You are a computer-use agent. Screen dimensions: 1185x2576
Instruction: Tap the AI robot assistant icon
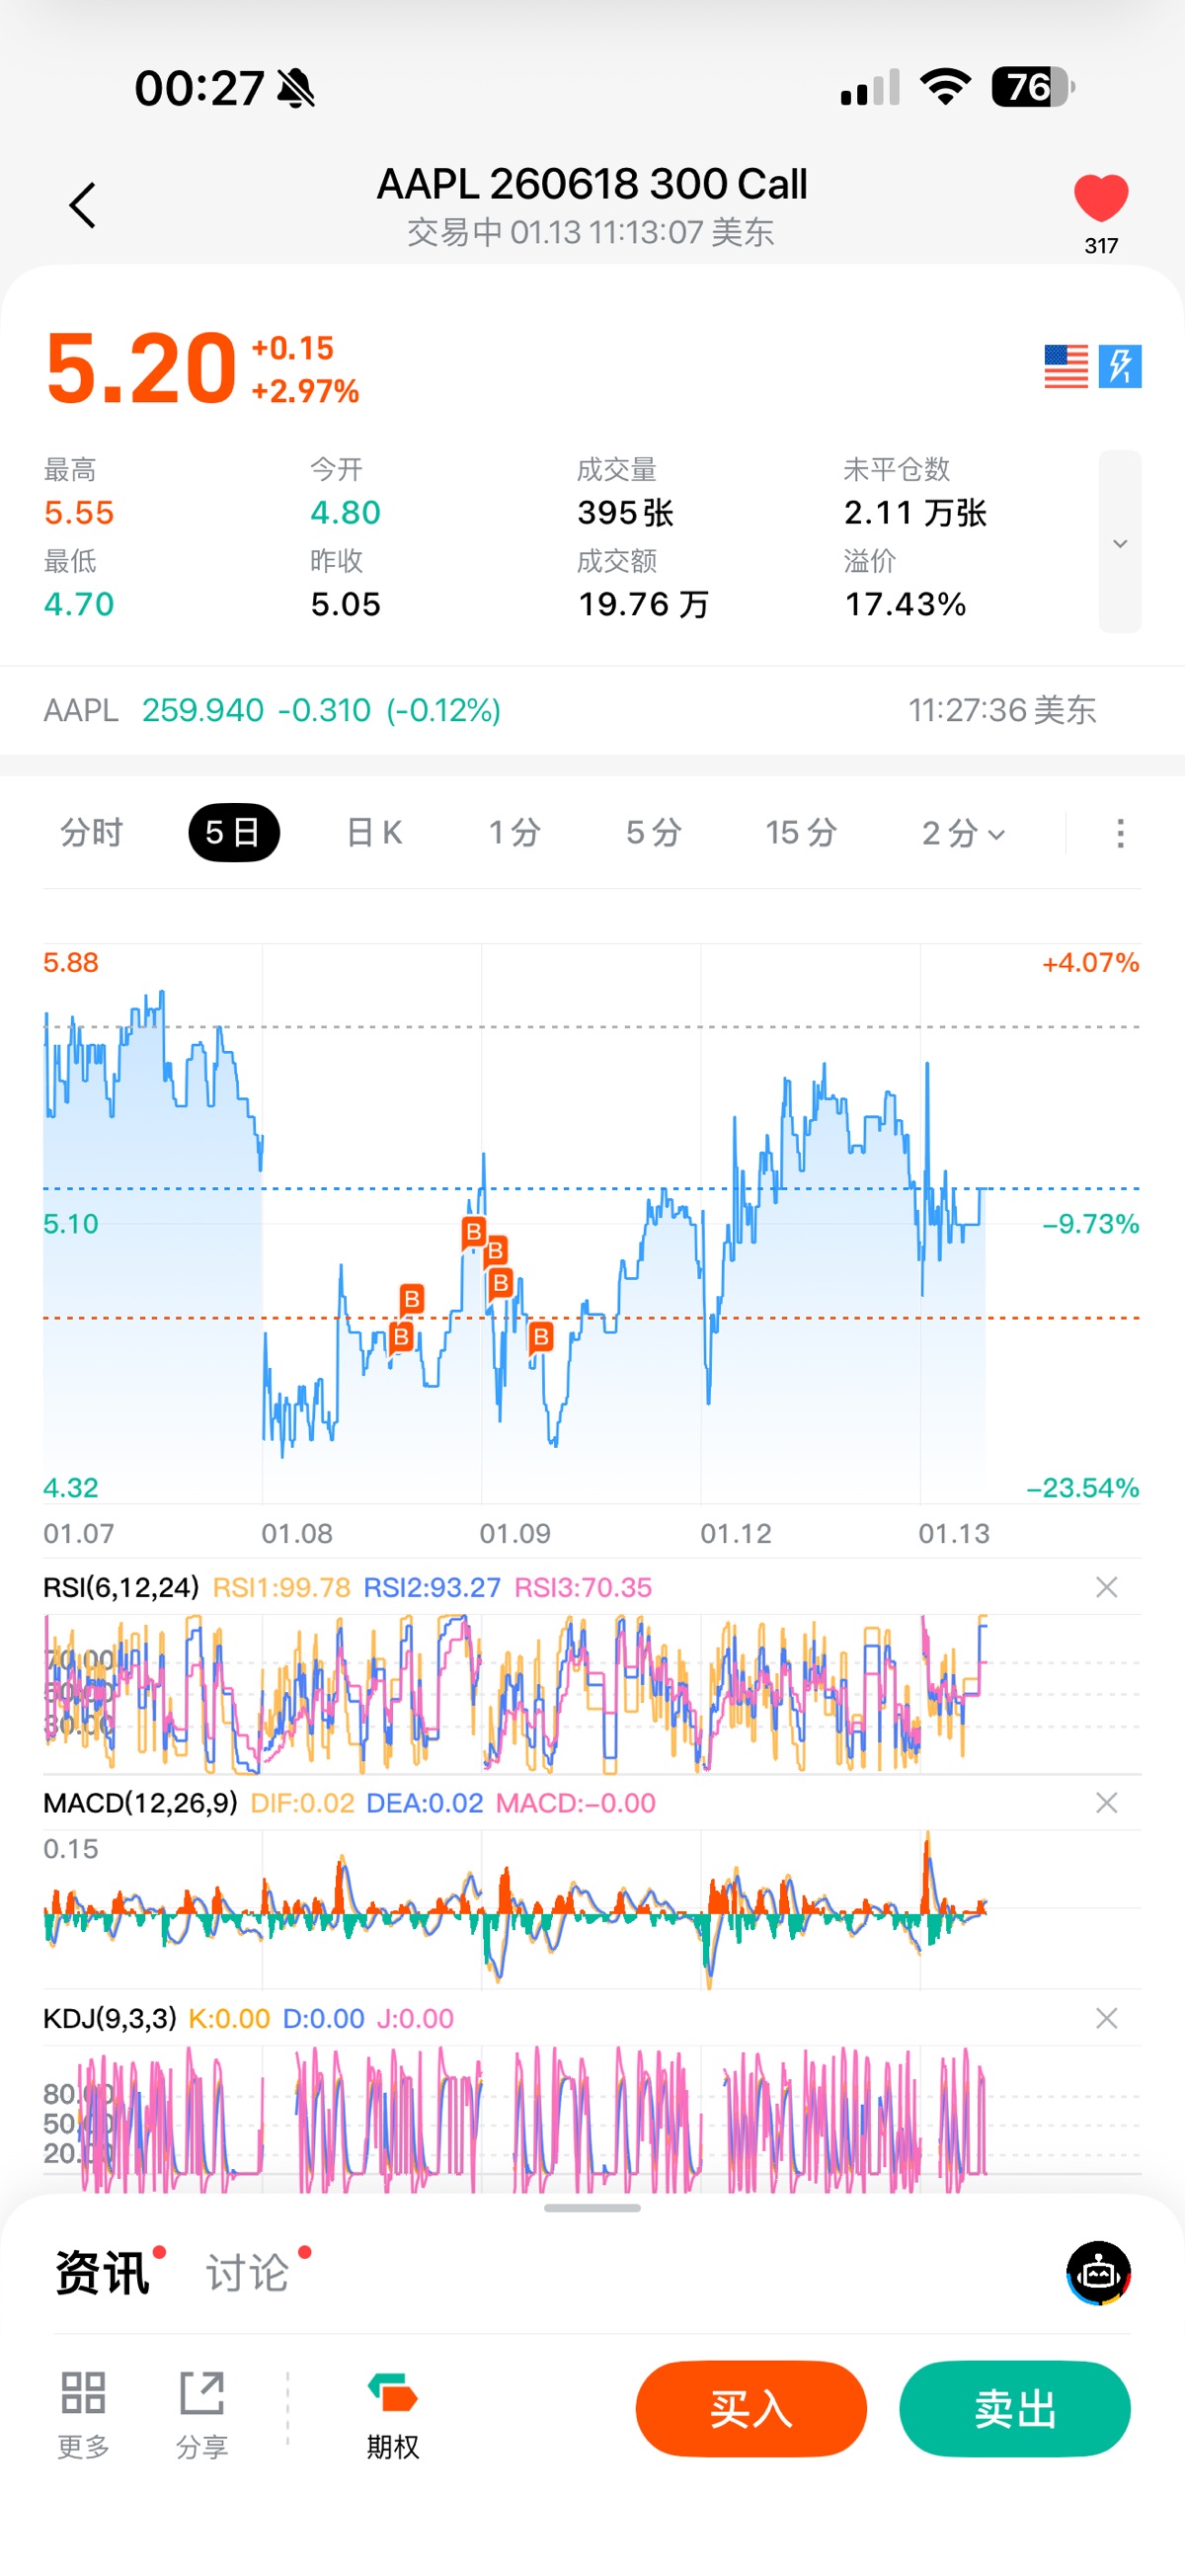[1098, 2272]
